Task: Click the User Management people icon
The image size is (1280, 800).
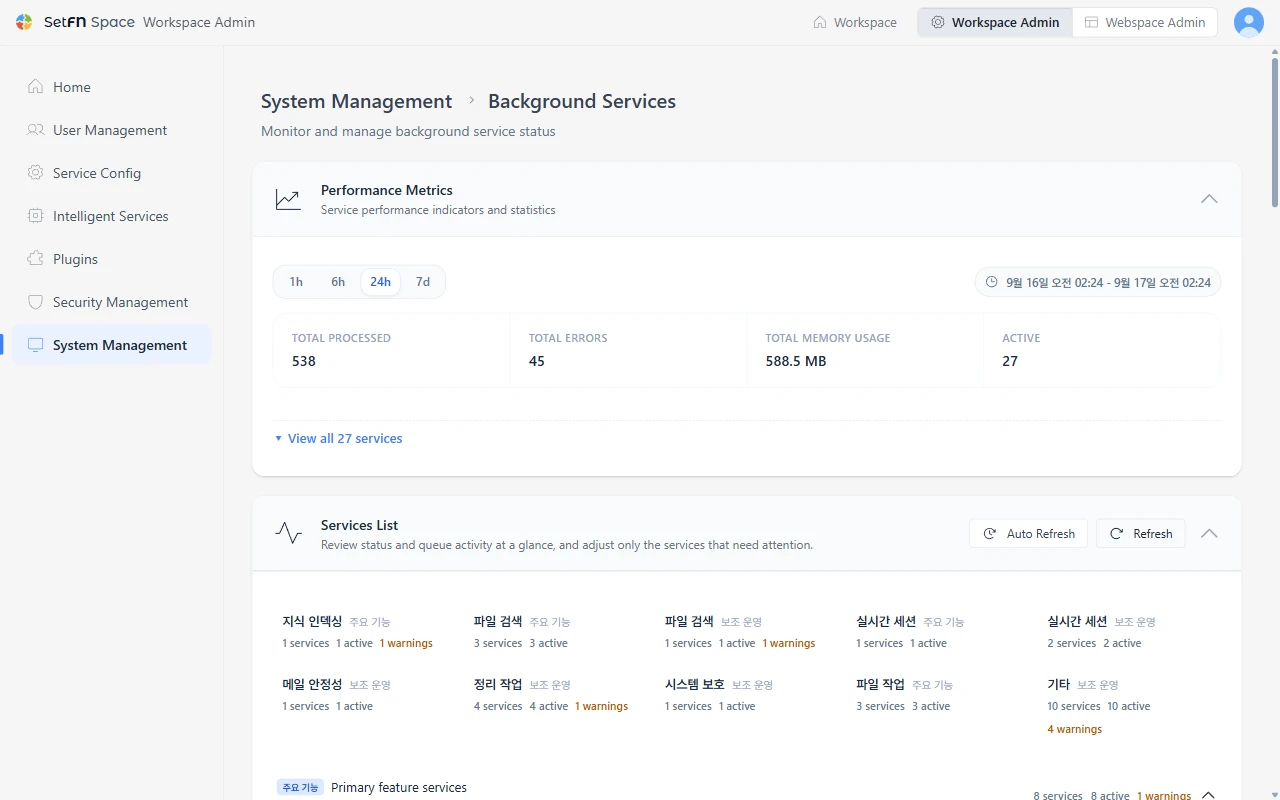Action: 36,130
